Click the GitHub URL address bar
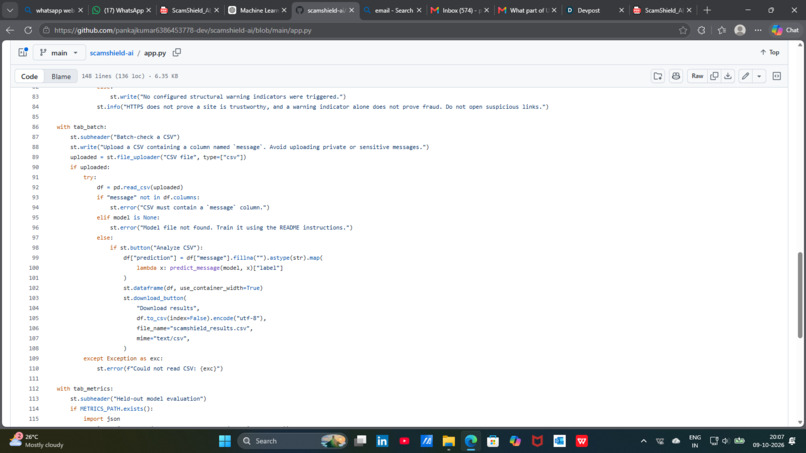 360,30
